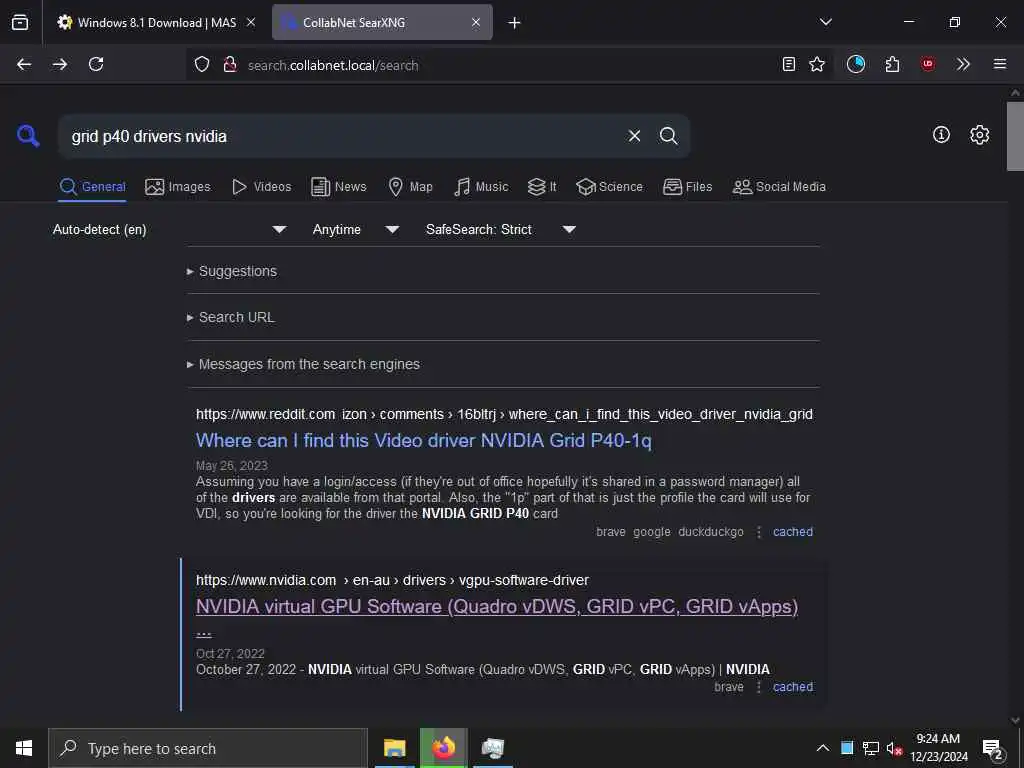
Task: Open the notification center icon
Action: click(x=993, y=750)
